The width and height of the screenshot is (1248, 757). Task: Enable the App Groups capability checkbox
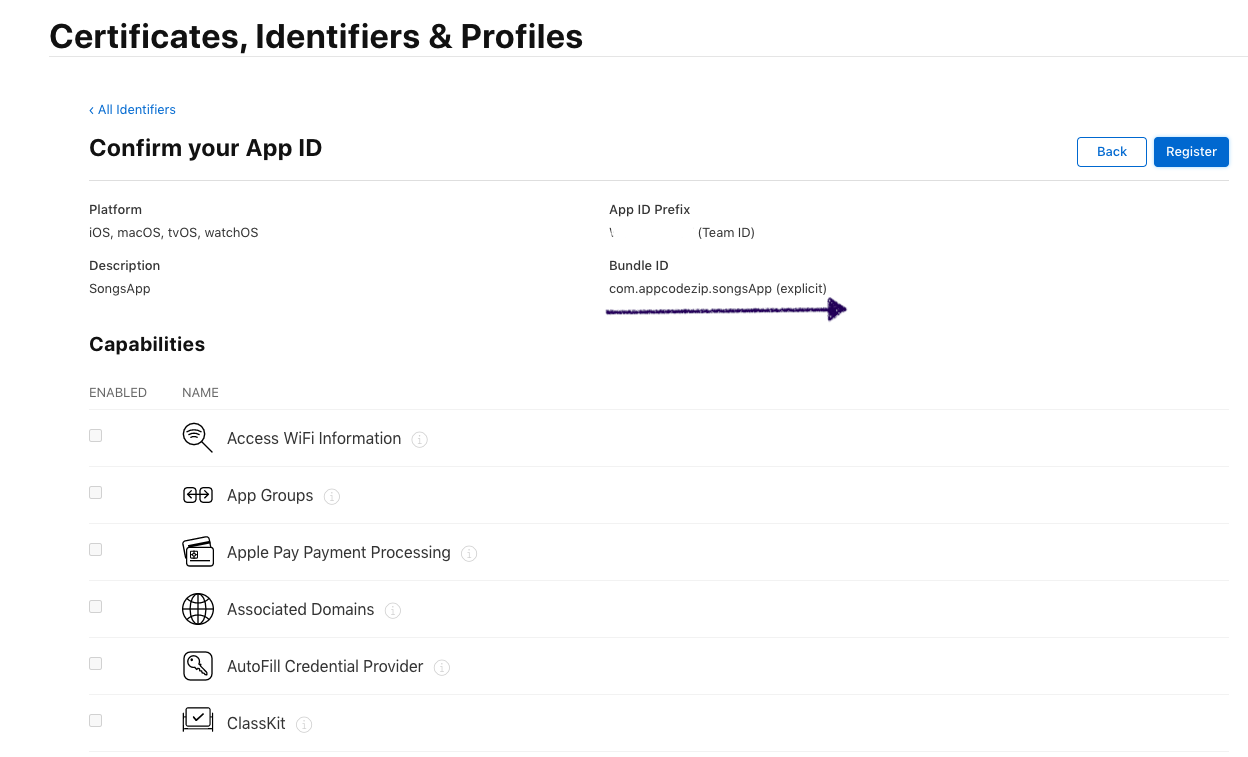(95, 491)
